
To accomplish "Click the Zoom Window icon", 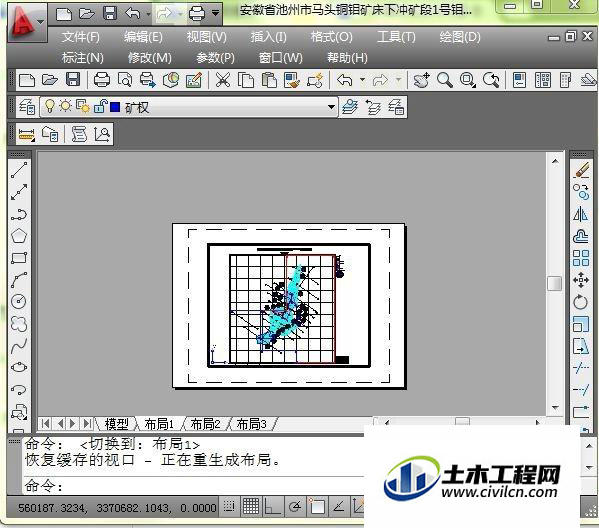I will [468, 80].
